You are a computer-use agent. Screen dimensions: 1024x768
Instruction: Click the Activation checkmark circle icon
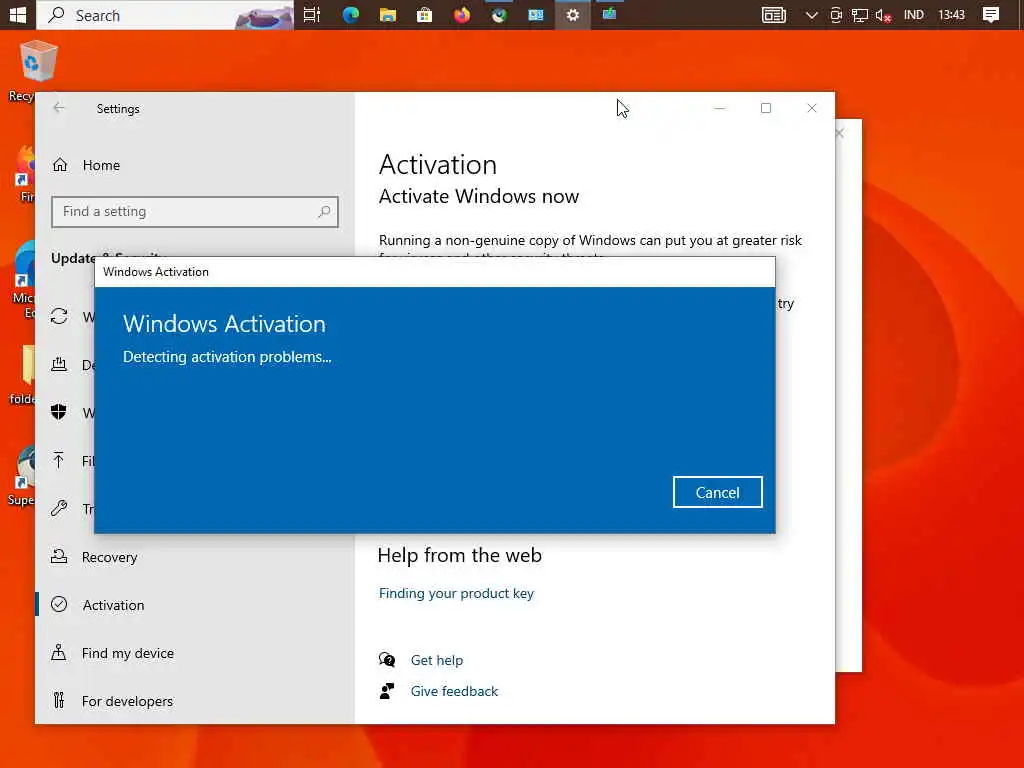pyautogui.click(x=59, y=604)
